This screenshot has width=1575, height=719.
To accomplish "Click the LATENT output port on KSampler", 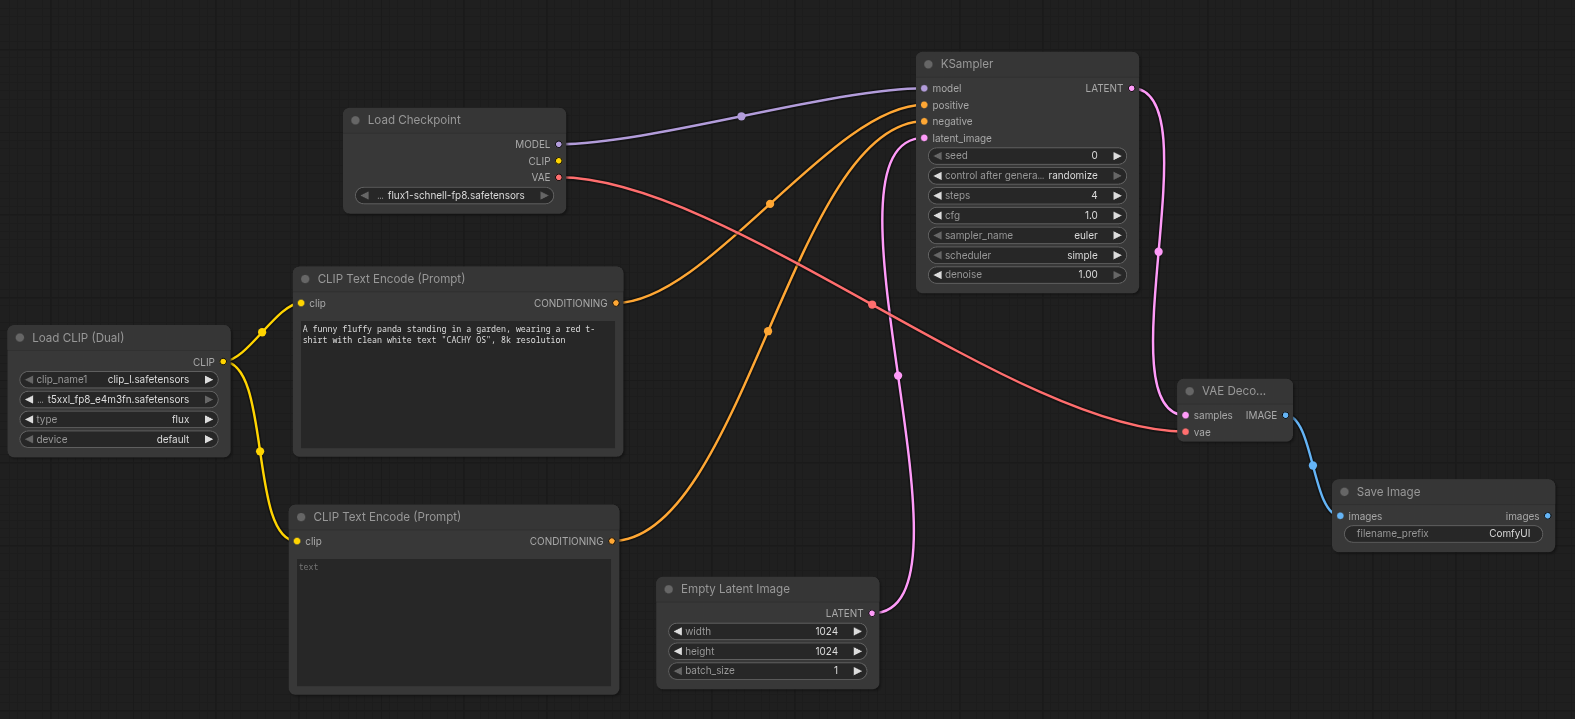I will (1131, 88).
